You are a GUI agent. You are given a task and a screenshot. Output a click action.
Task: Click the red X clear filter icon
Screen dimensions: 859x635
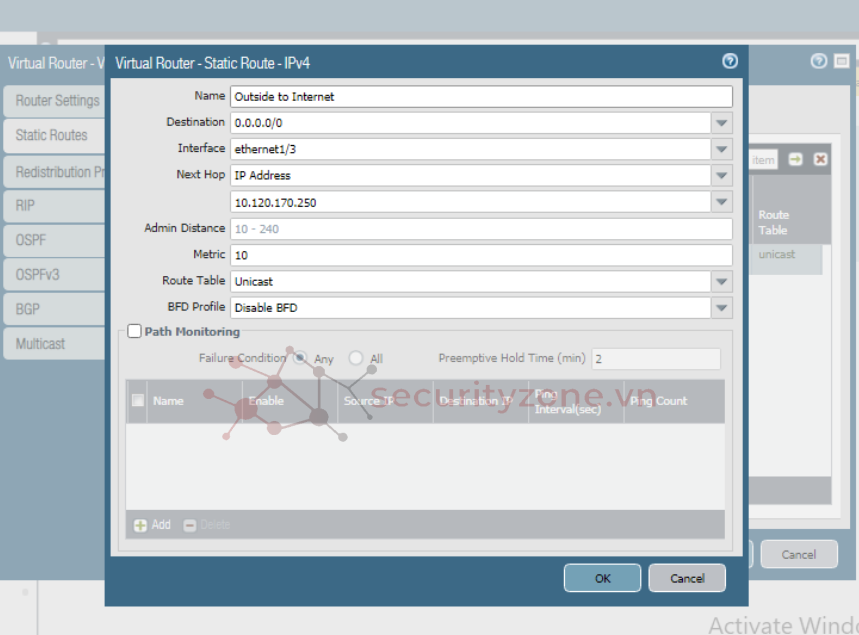click(x=820, y=160)
